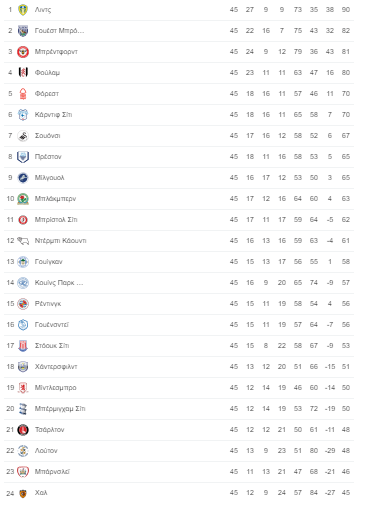Image resolution: width=368 pixels, height=505 pixels.
Task: Click the Λιντς club crest
Action: click(x=23, y=10)
